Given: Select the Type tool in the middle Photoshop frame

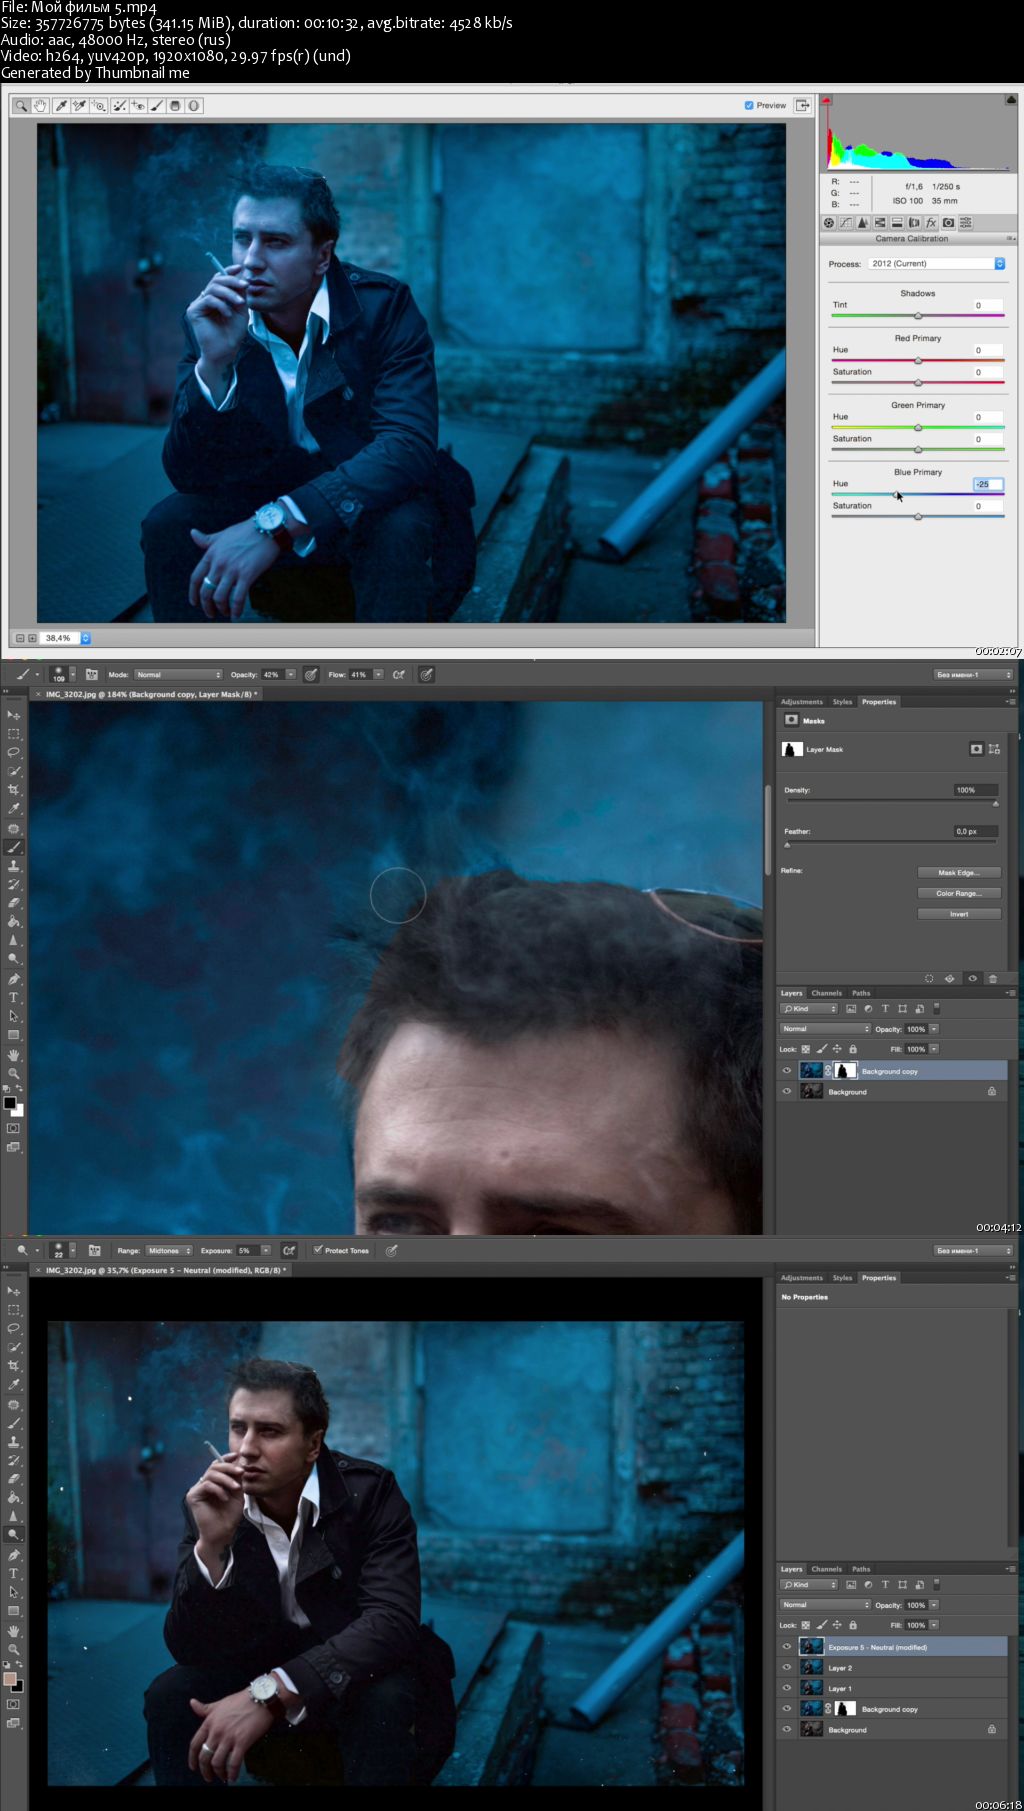Looking at the screenshot, I should [x=14, y=998].
